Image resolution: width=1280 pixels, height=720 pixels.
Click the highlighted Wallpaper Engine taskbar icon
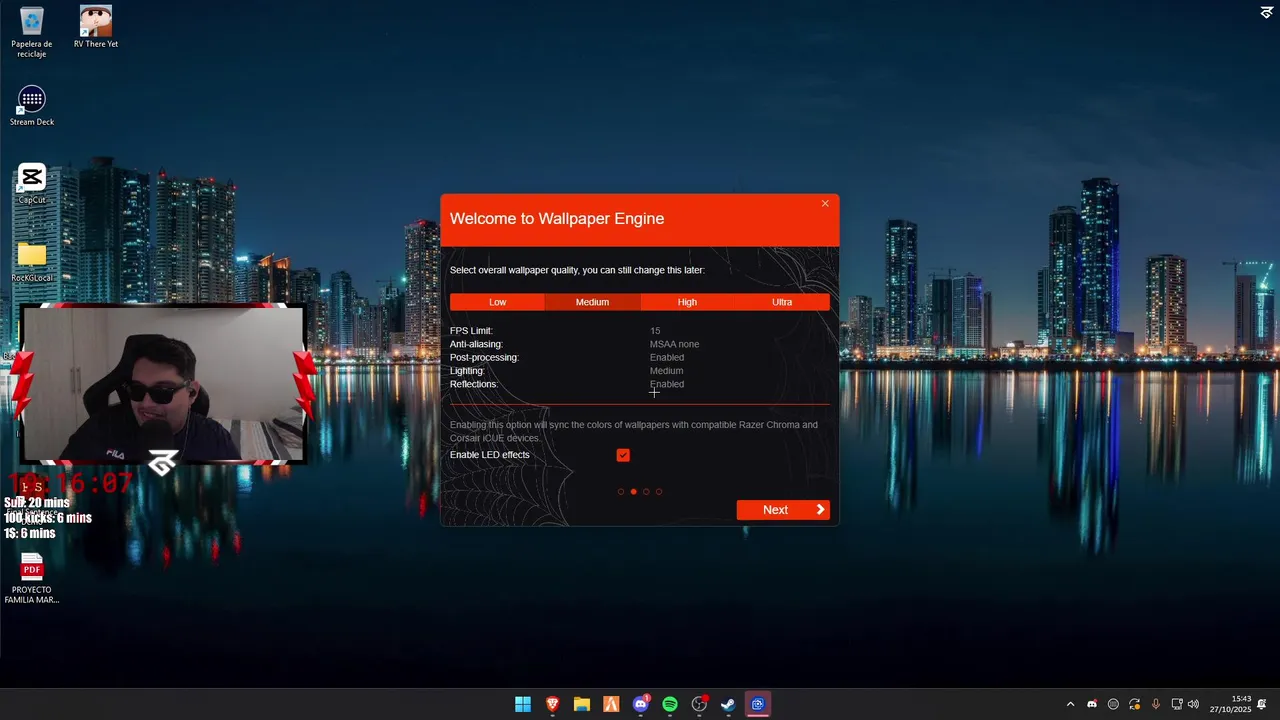click(x=758, y=704)
